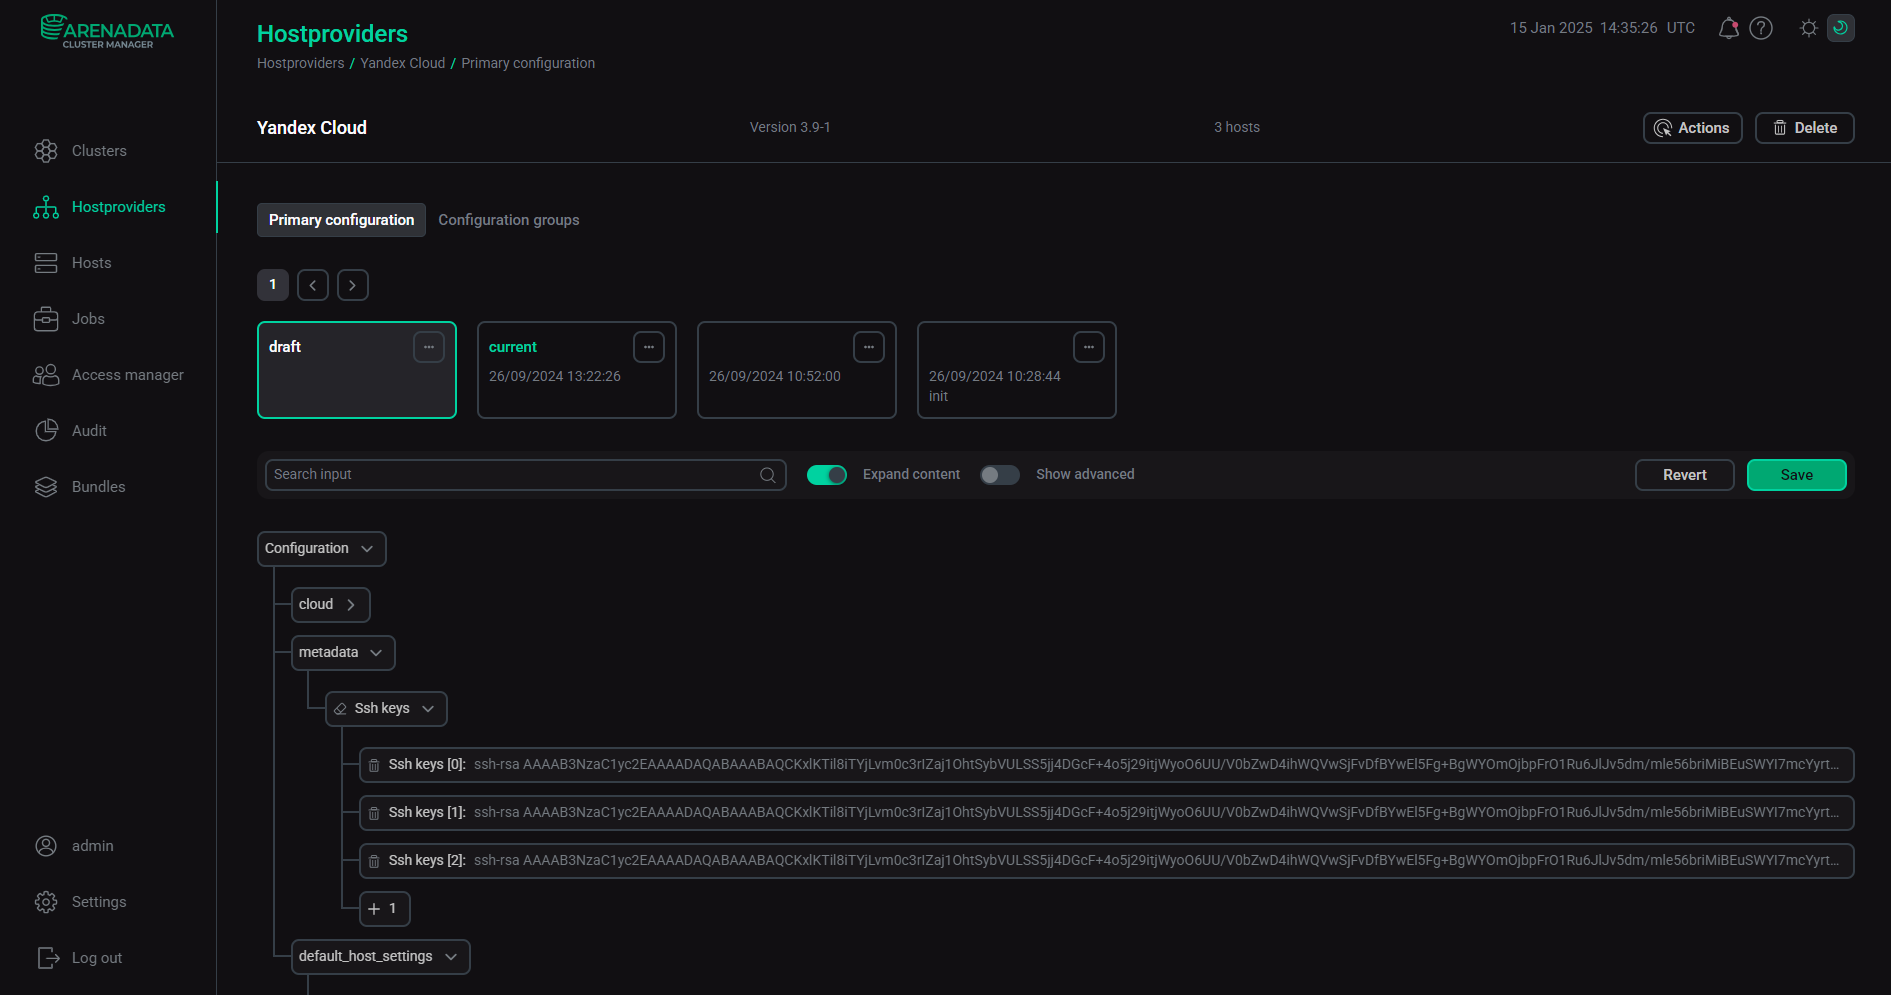This screenshot has width=1891, height=995.
Task: Open Clusters in the sidebar
Action: [x=99, y=151]
